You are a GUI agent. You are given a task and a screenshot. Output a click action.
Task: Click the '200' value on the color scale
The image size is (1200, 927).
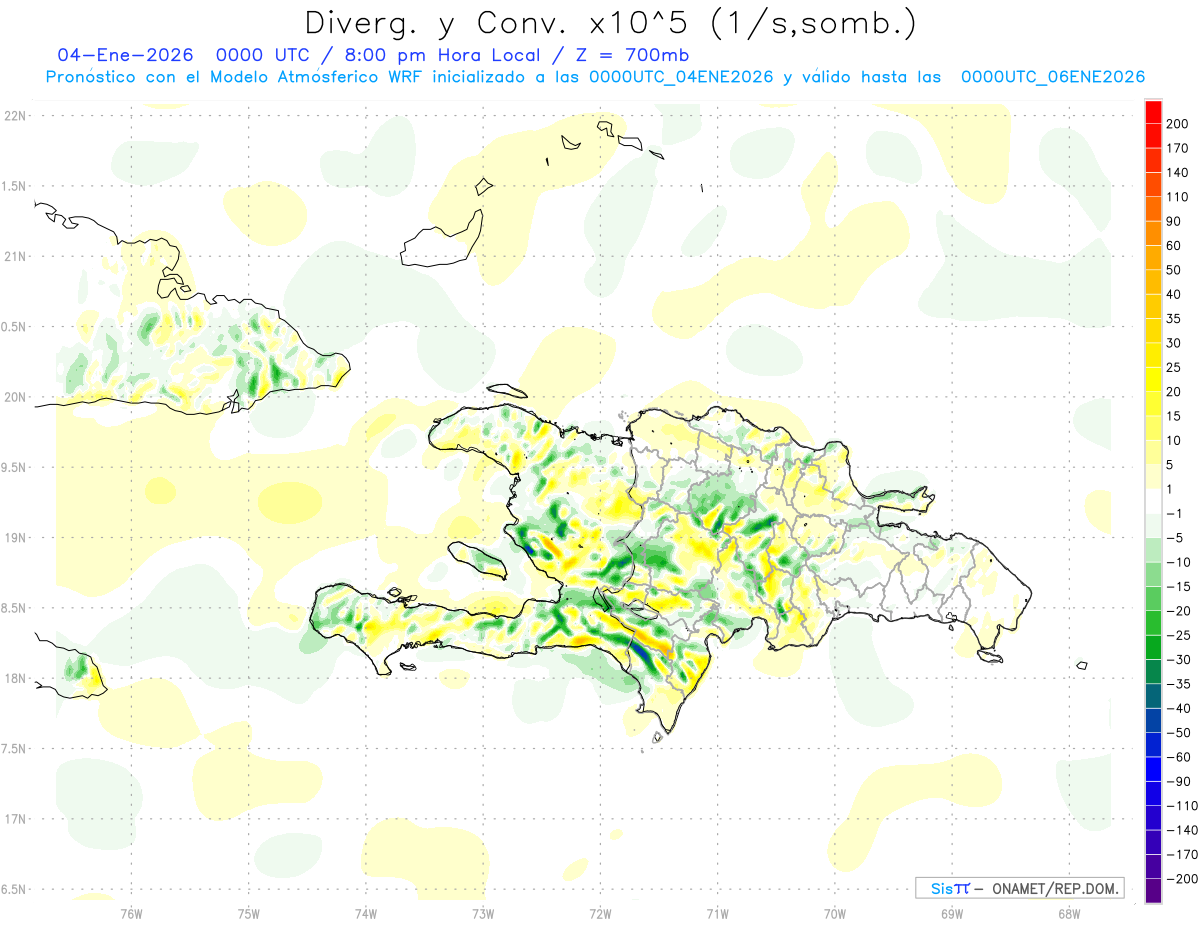pos(1177,124)
